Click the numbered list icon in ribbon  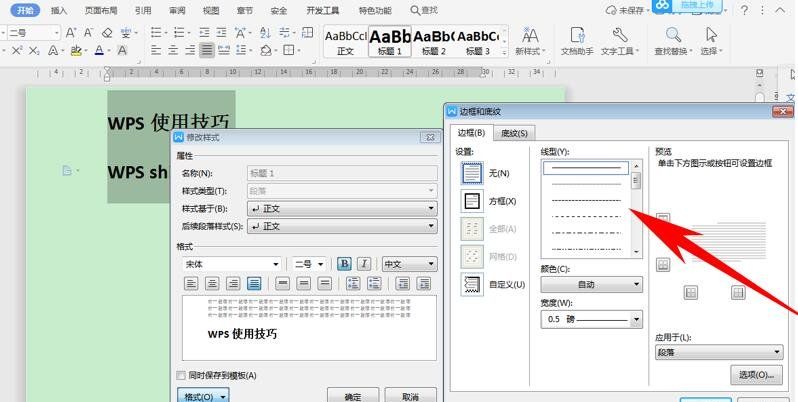pyautogui.click(x=179, y=33)
